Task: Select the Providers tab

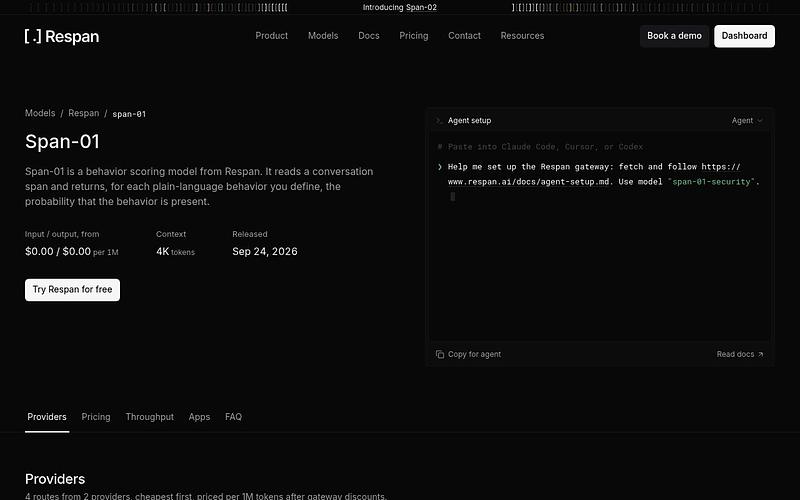Action: [47, 417]
